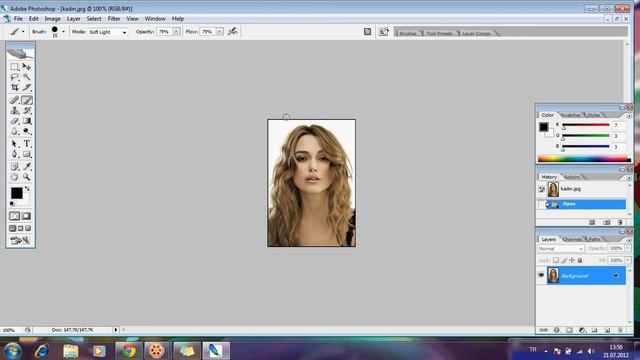Select the Clone Stamp tool
This screenshot has width=640, height=360.
(15, 111)
